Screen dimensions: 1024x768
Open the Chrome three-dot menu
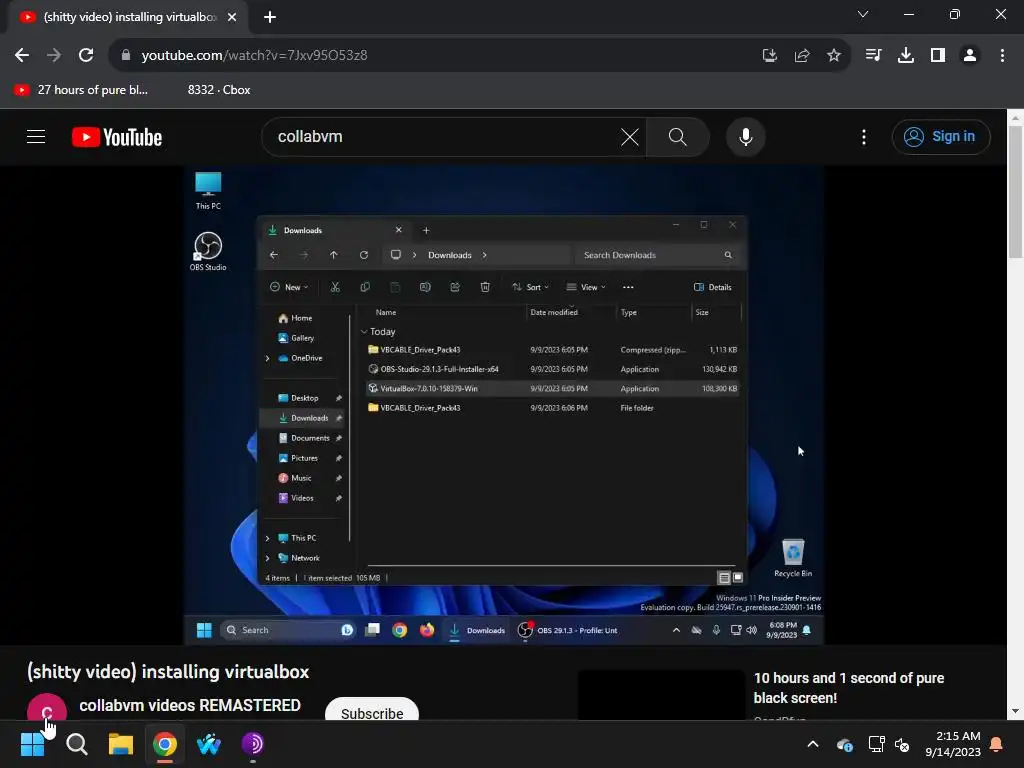click(1002, 56)
